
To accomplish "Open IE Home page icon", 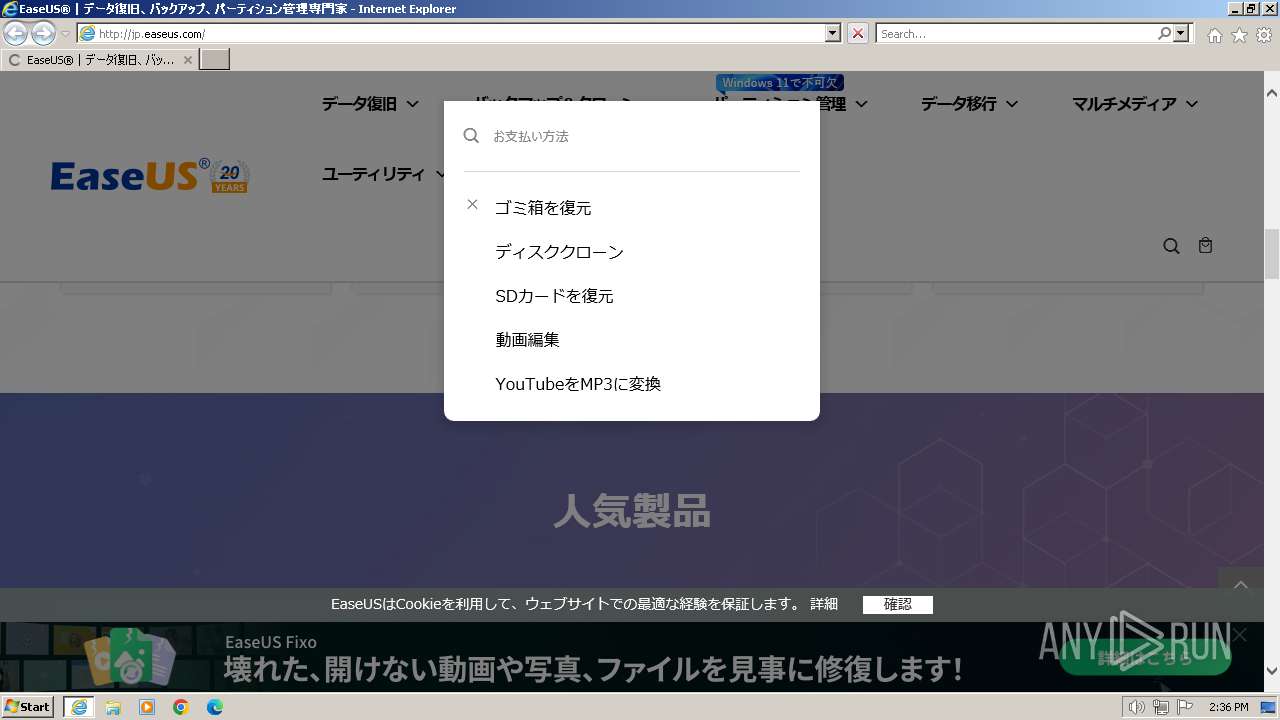I will pyautogui.click(x=1214, y=35).
